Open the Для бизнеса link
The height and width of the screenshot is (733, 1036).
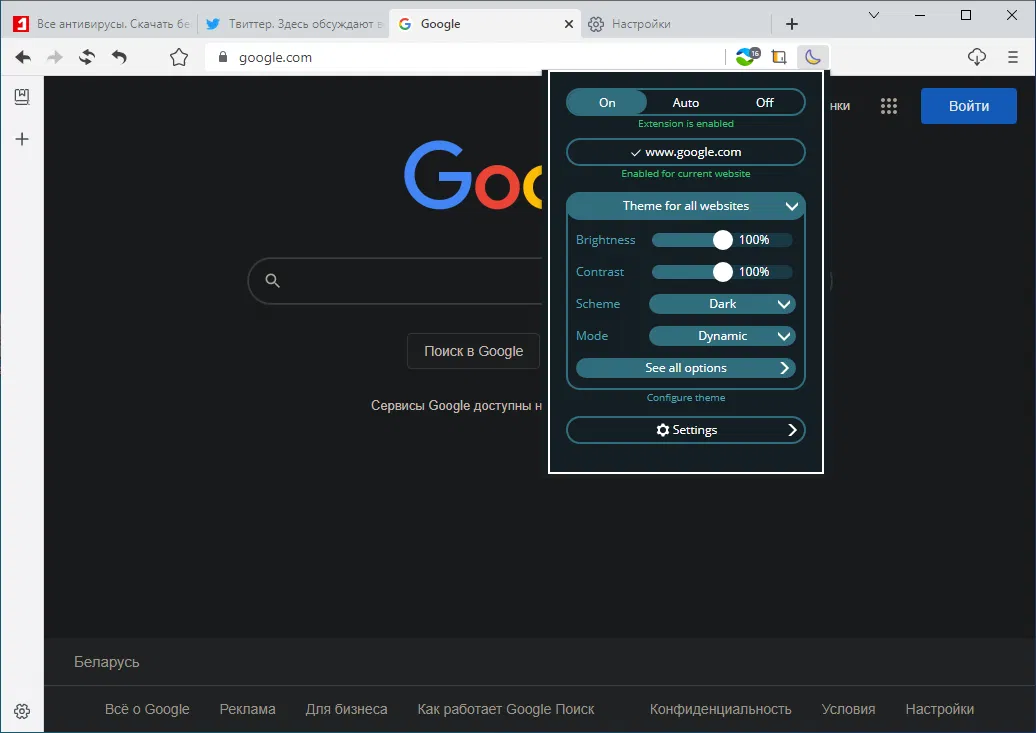[346, 709]
